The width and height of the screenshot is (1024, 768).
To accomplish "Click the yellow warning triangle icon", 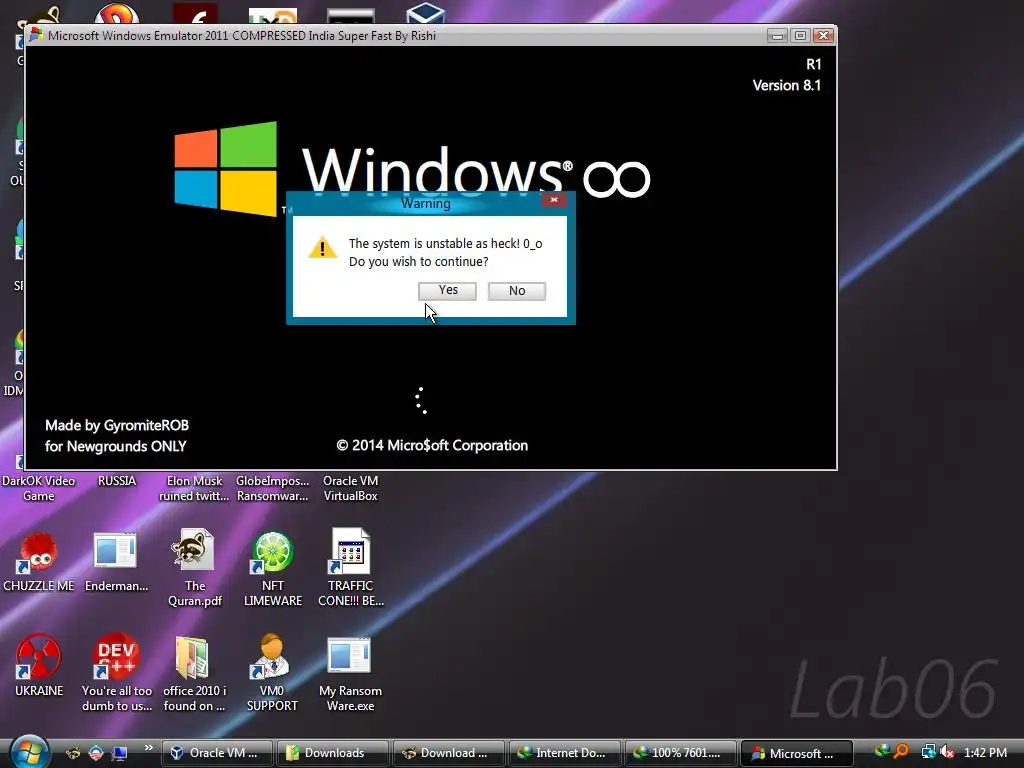I will 322,248.
